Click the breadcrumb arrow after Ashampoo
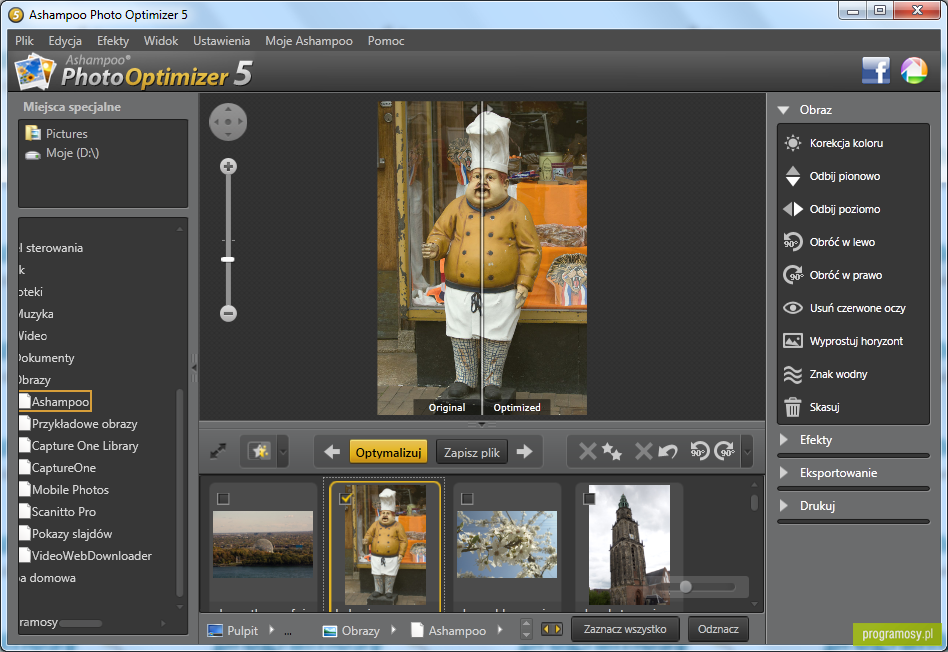Screen dimensions: 948x652 (500, 630)
